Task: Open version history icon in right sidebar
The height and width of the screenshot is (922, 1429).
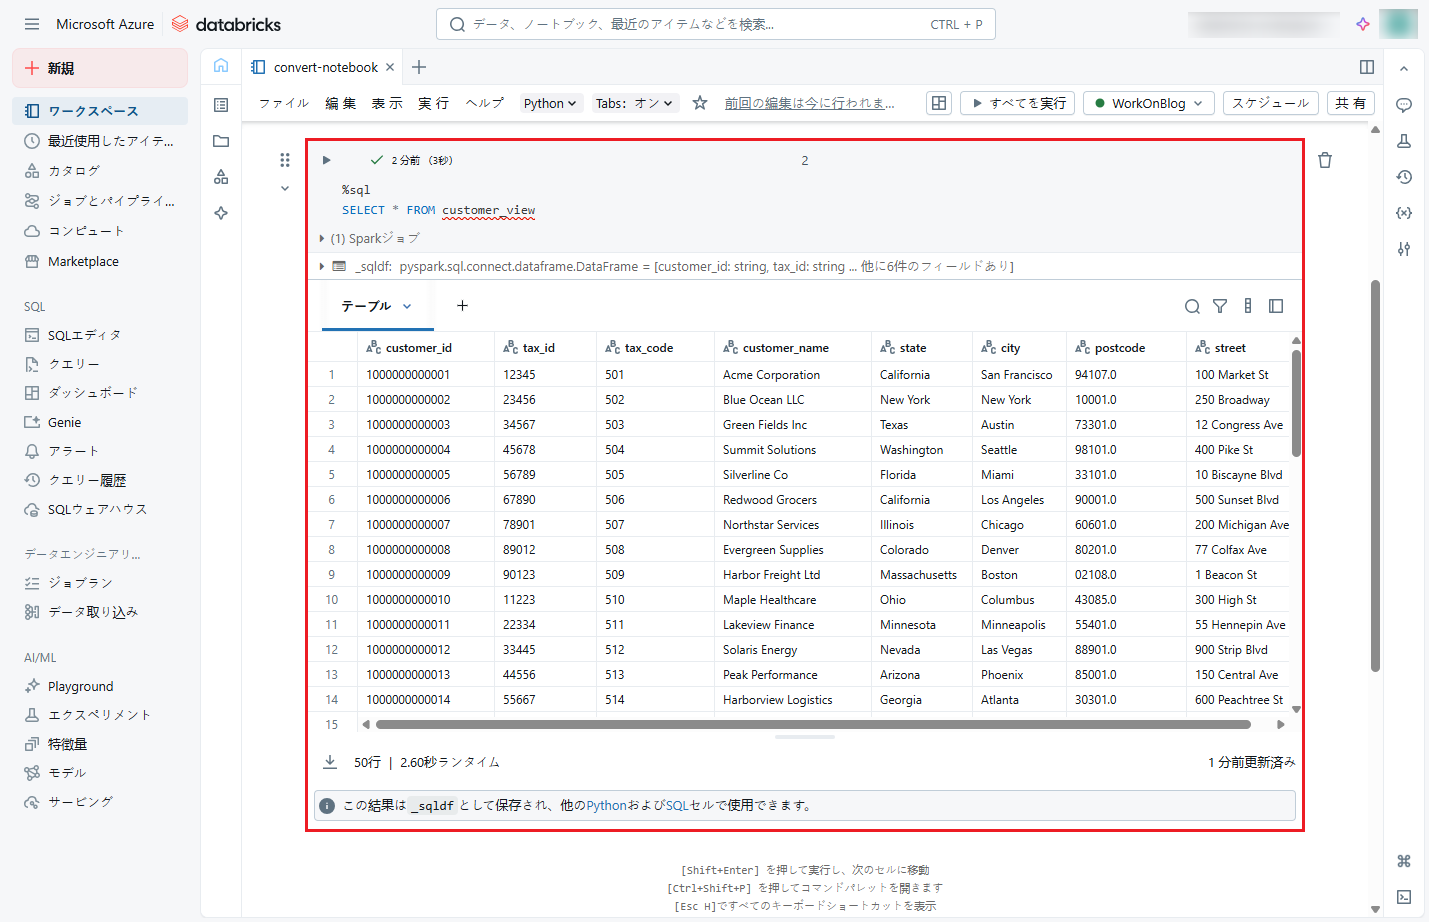Action: (x=1404, y=177)
